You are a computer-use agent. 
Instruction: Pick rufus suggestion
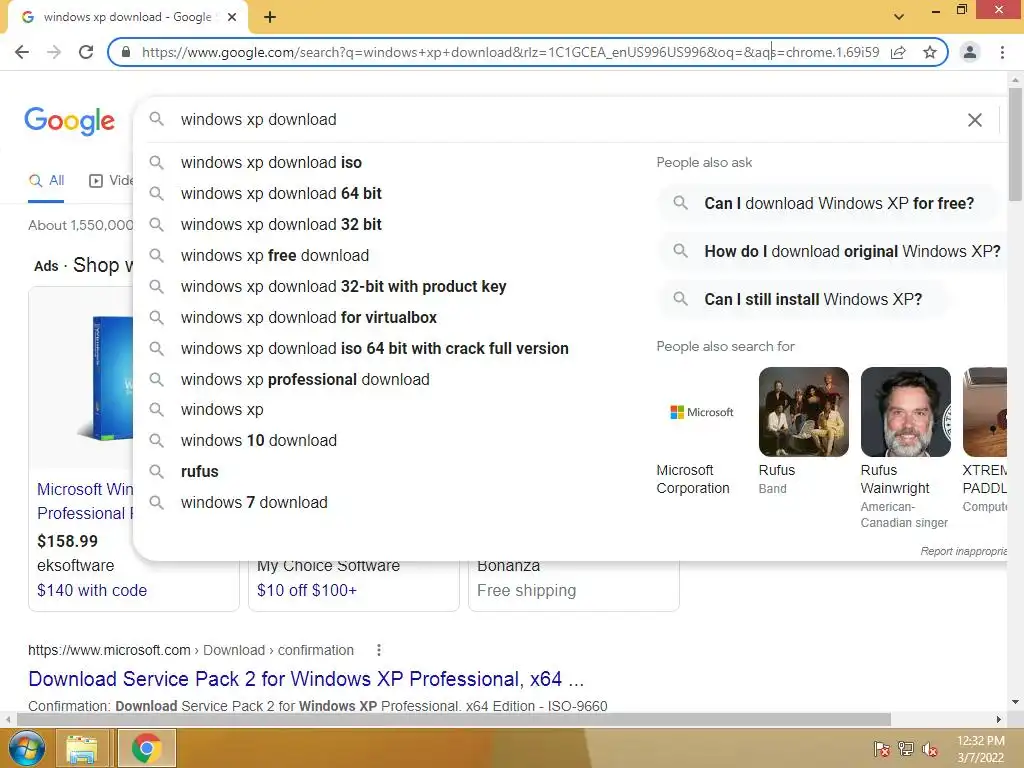200,472
